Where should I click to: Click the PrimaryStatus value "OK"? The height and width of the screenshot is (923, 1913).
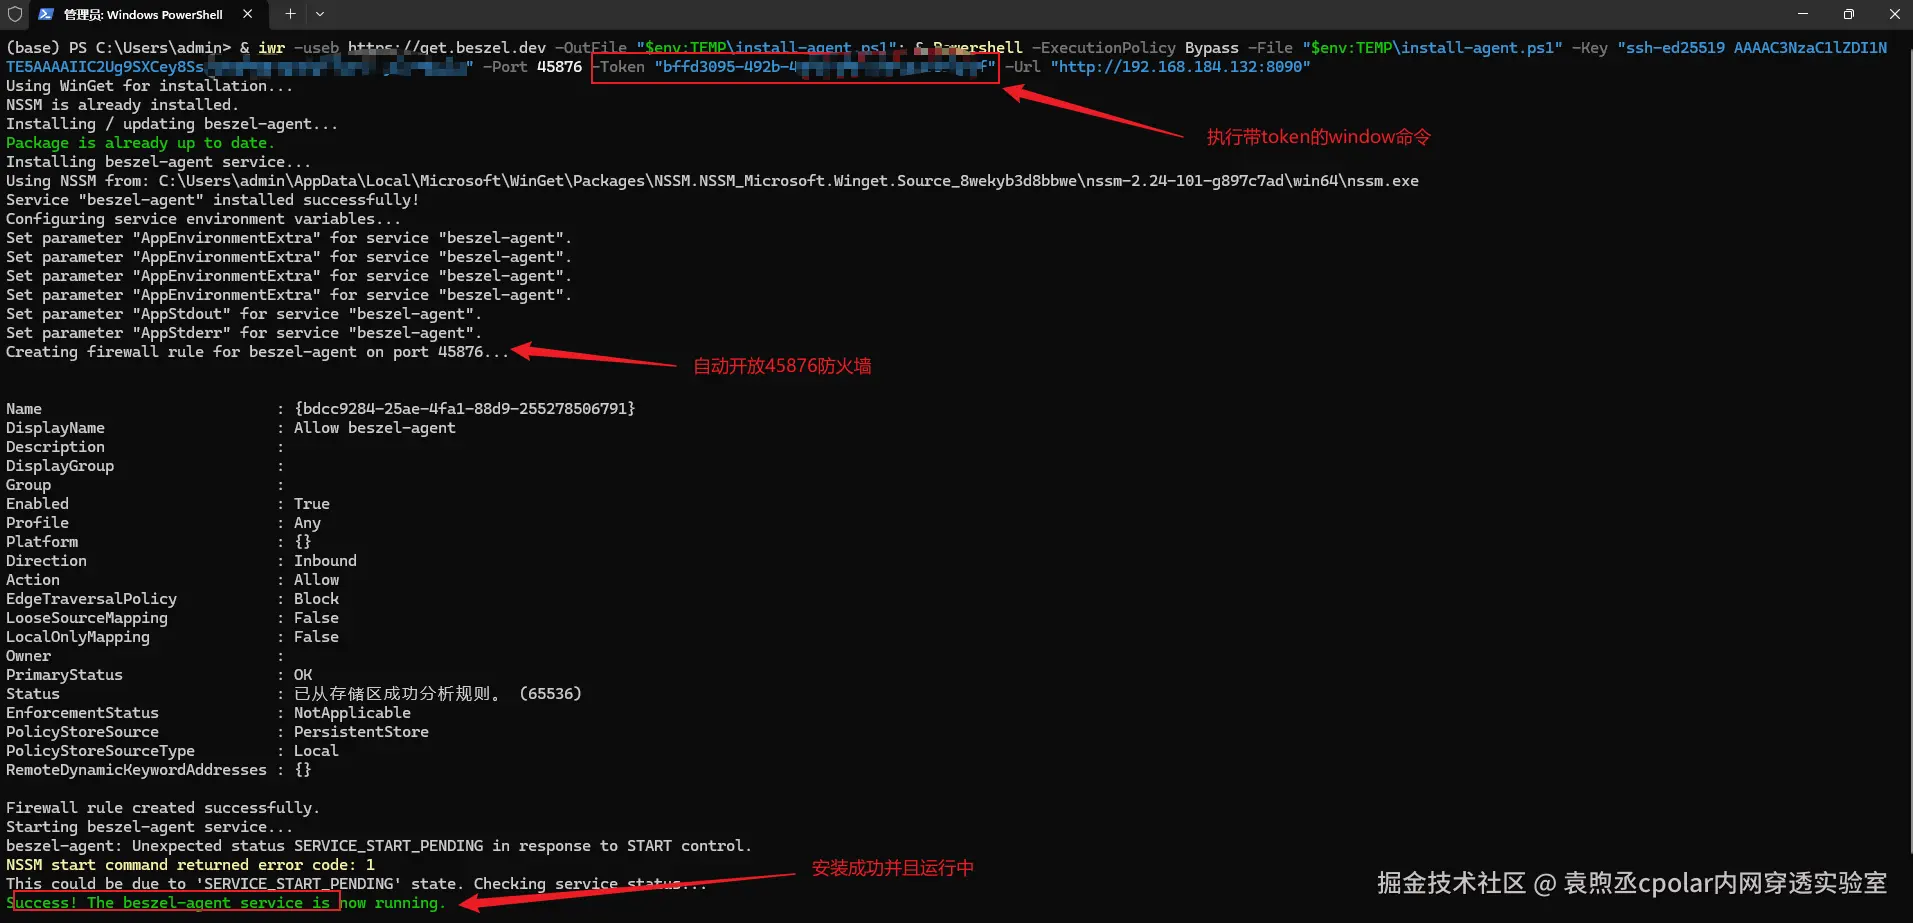coord(303,675)
